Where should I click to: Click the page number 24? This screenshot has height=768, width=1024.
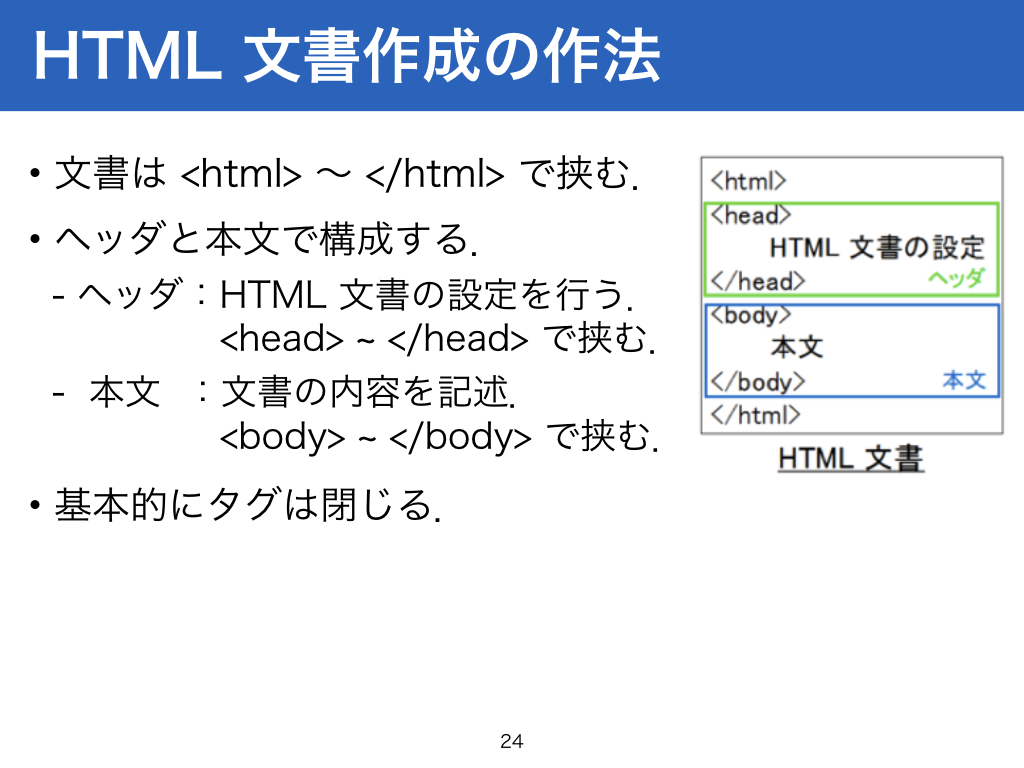511,741
